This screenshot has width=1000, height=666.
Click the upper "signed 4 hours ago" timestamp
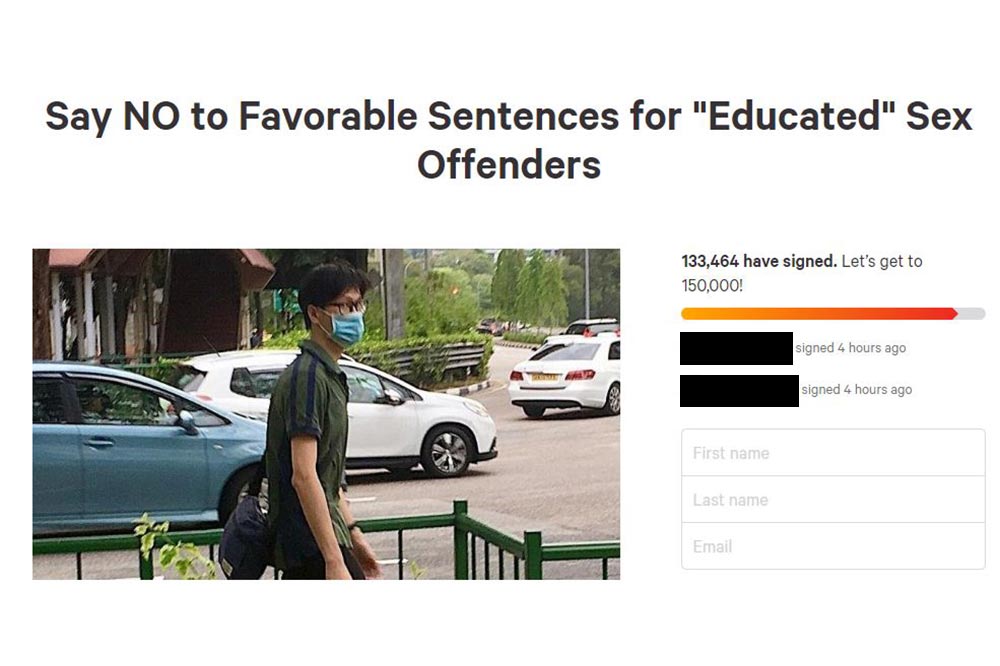tap(850, 348)
